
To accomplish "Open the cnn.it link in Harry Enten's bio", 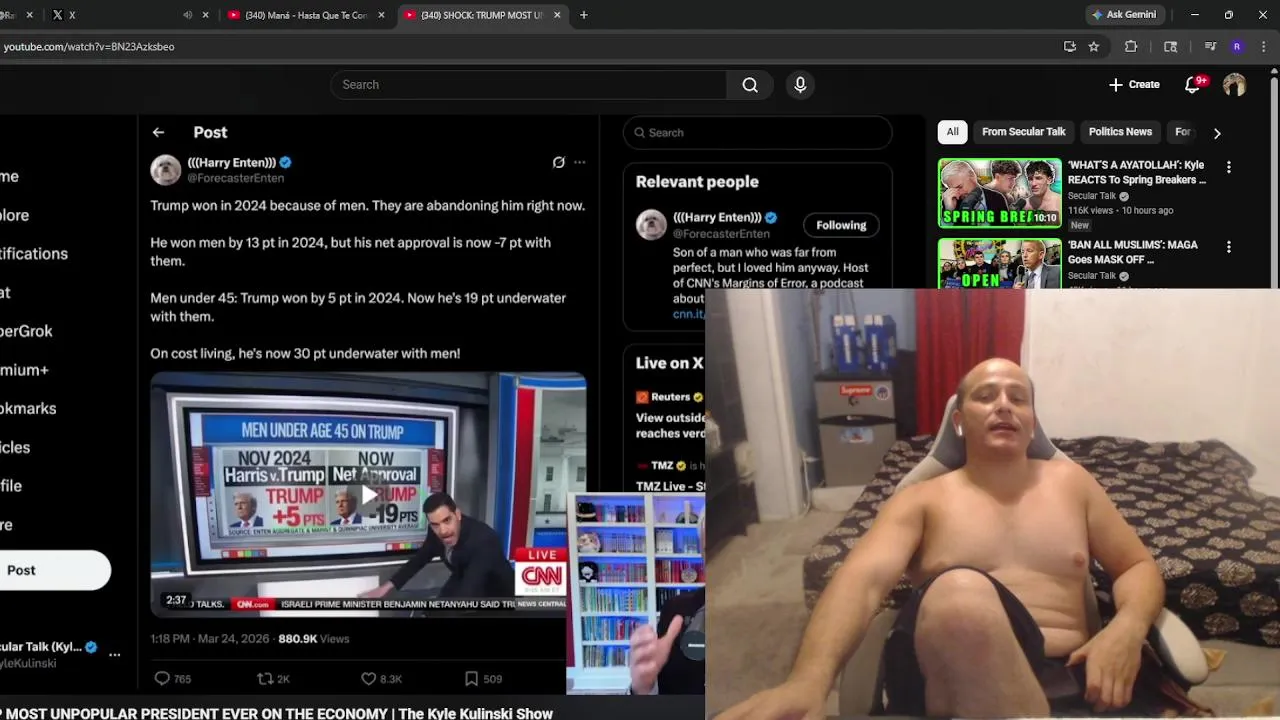I will click(x=688, y=314).
